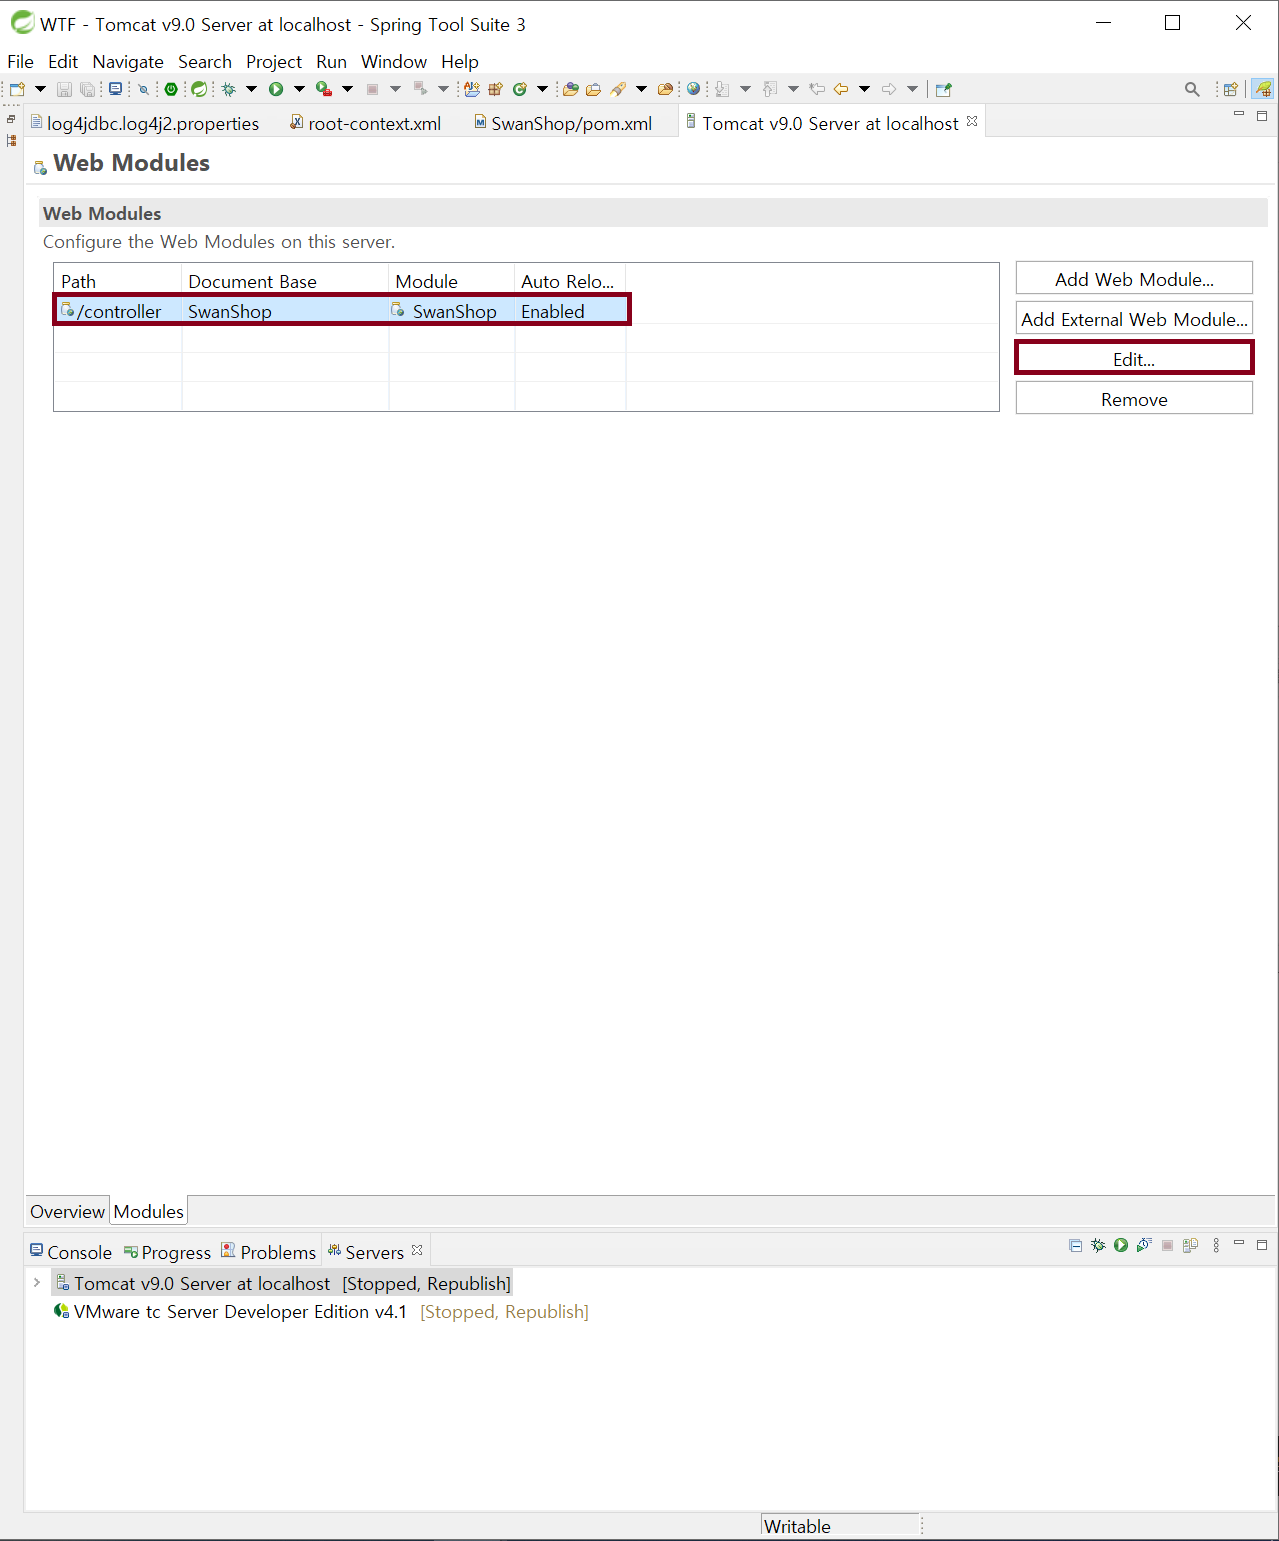Open the Console view tab
1279x1541 pixels.
point(70,1252)
